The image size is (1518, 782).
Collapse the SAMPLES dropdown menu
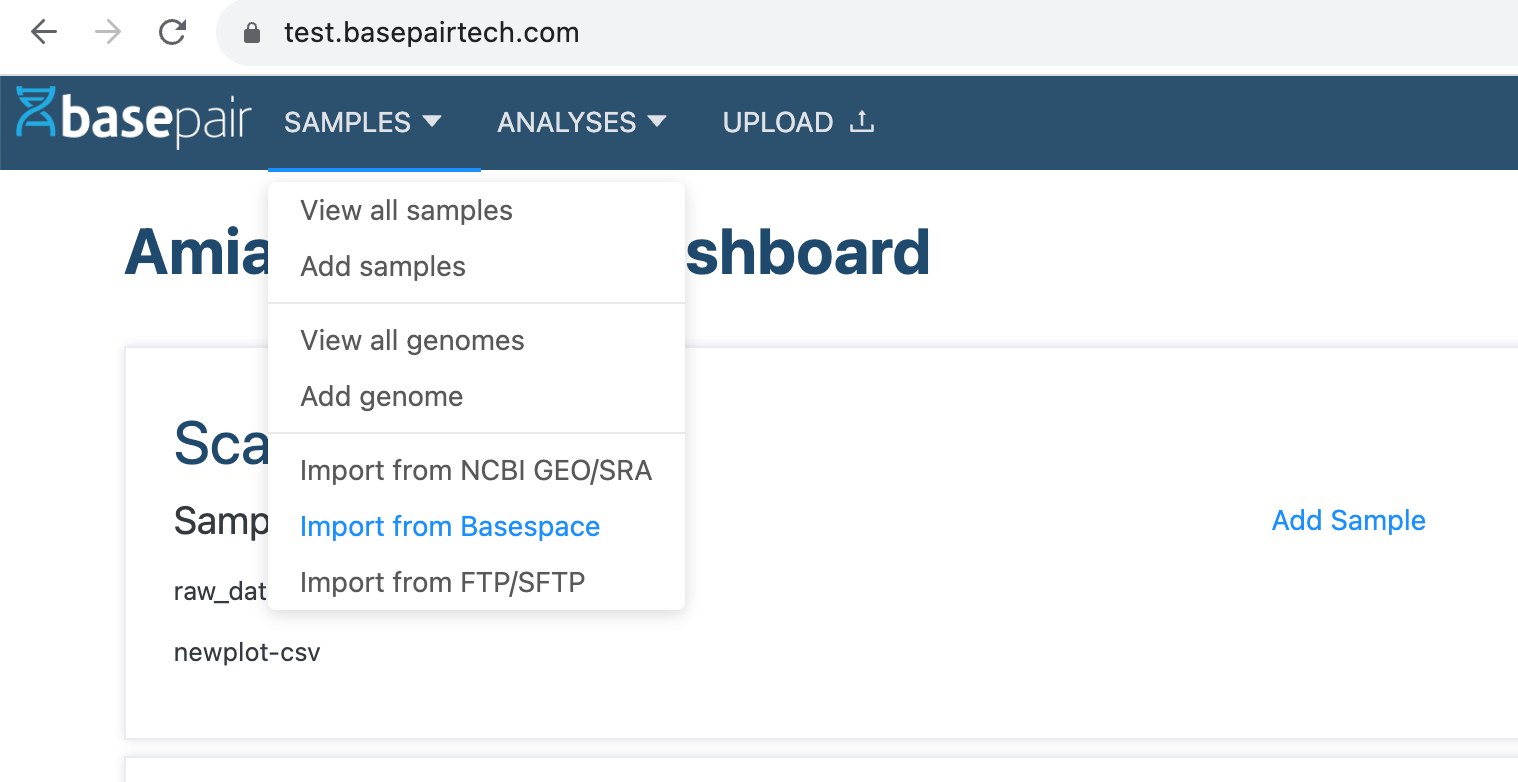click(x=363, y=122)
